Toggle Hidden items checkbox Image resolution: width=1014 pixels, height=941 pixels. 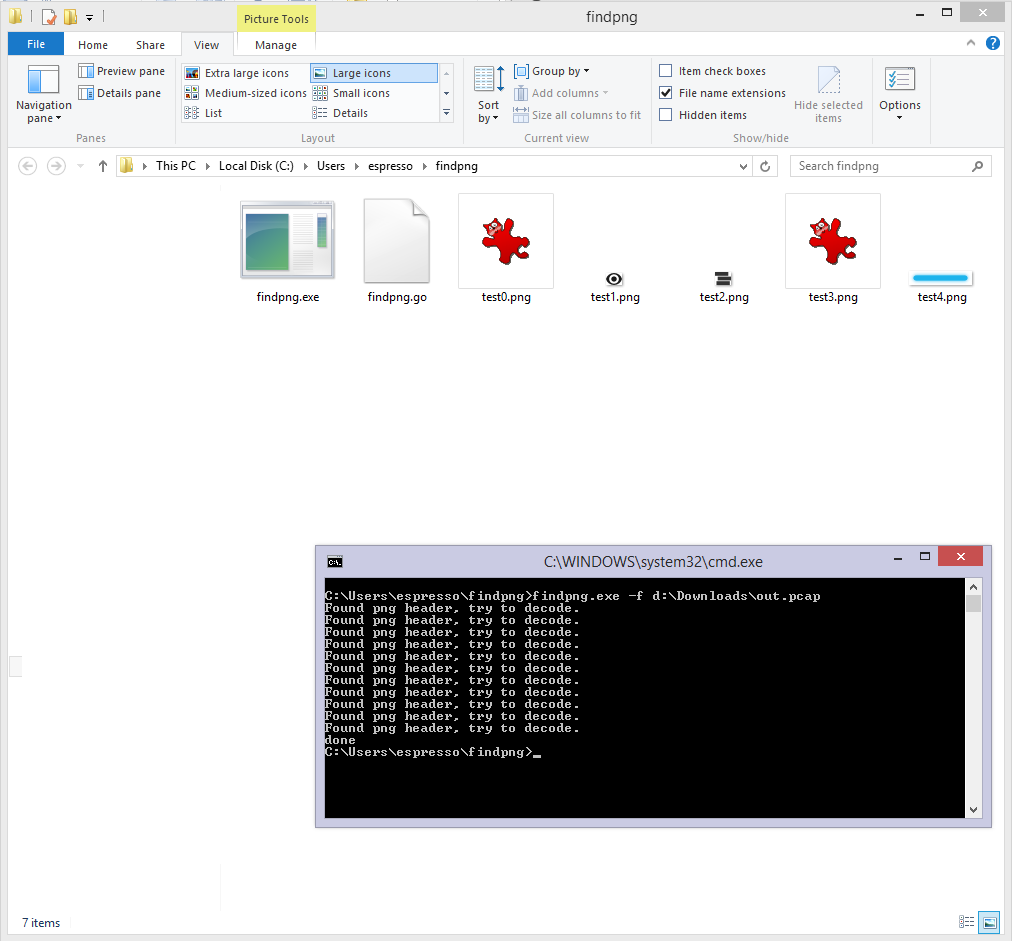(x=666, y=115)
